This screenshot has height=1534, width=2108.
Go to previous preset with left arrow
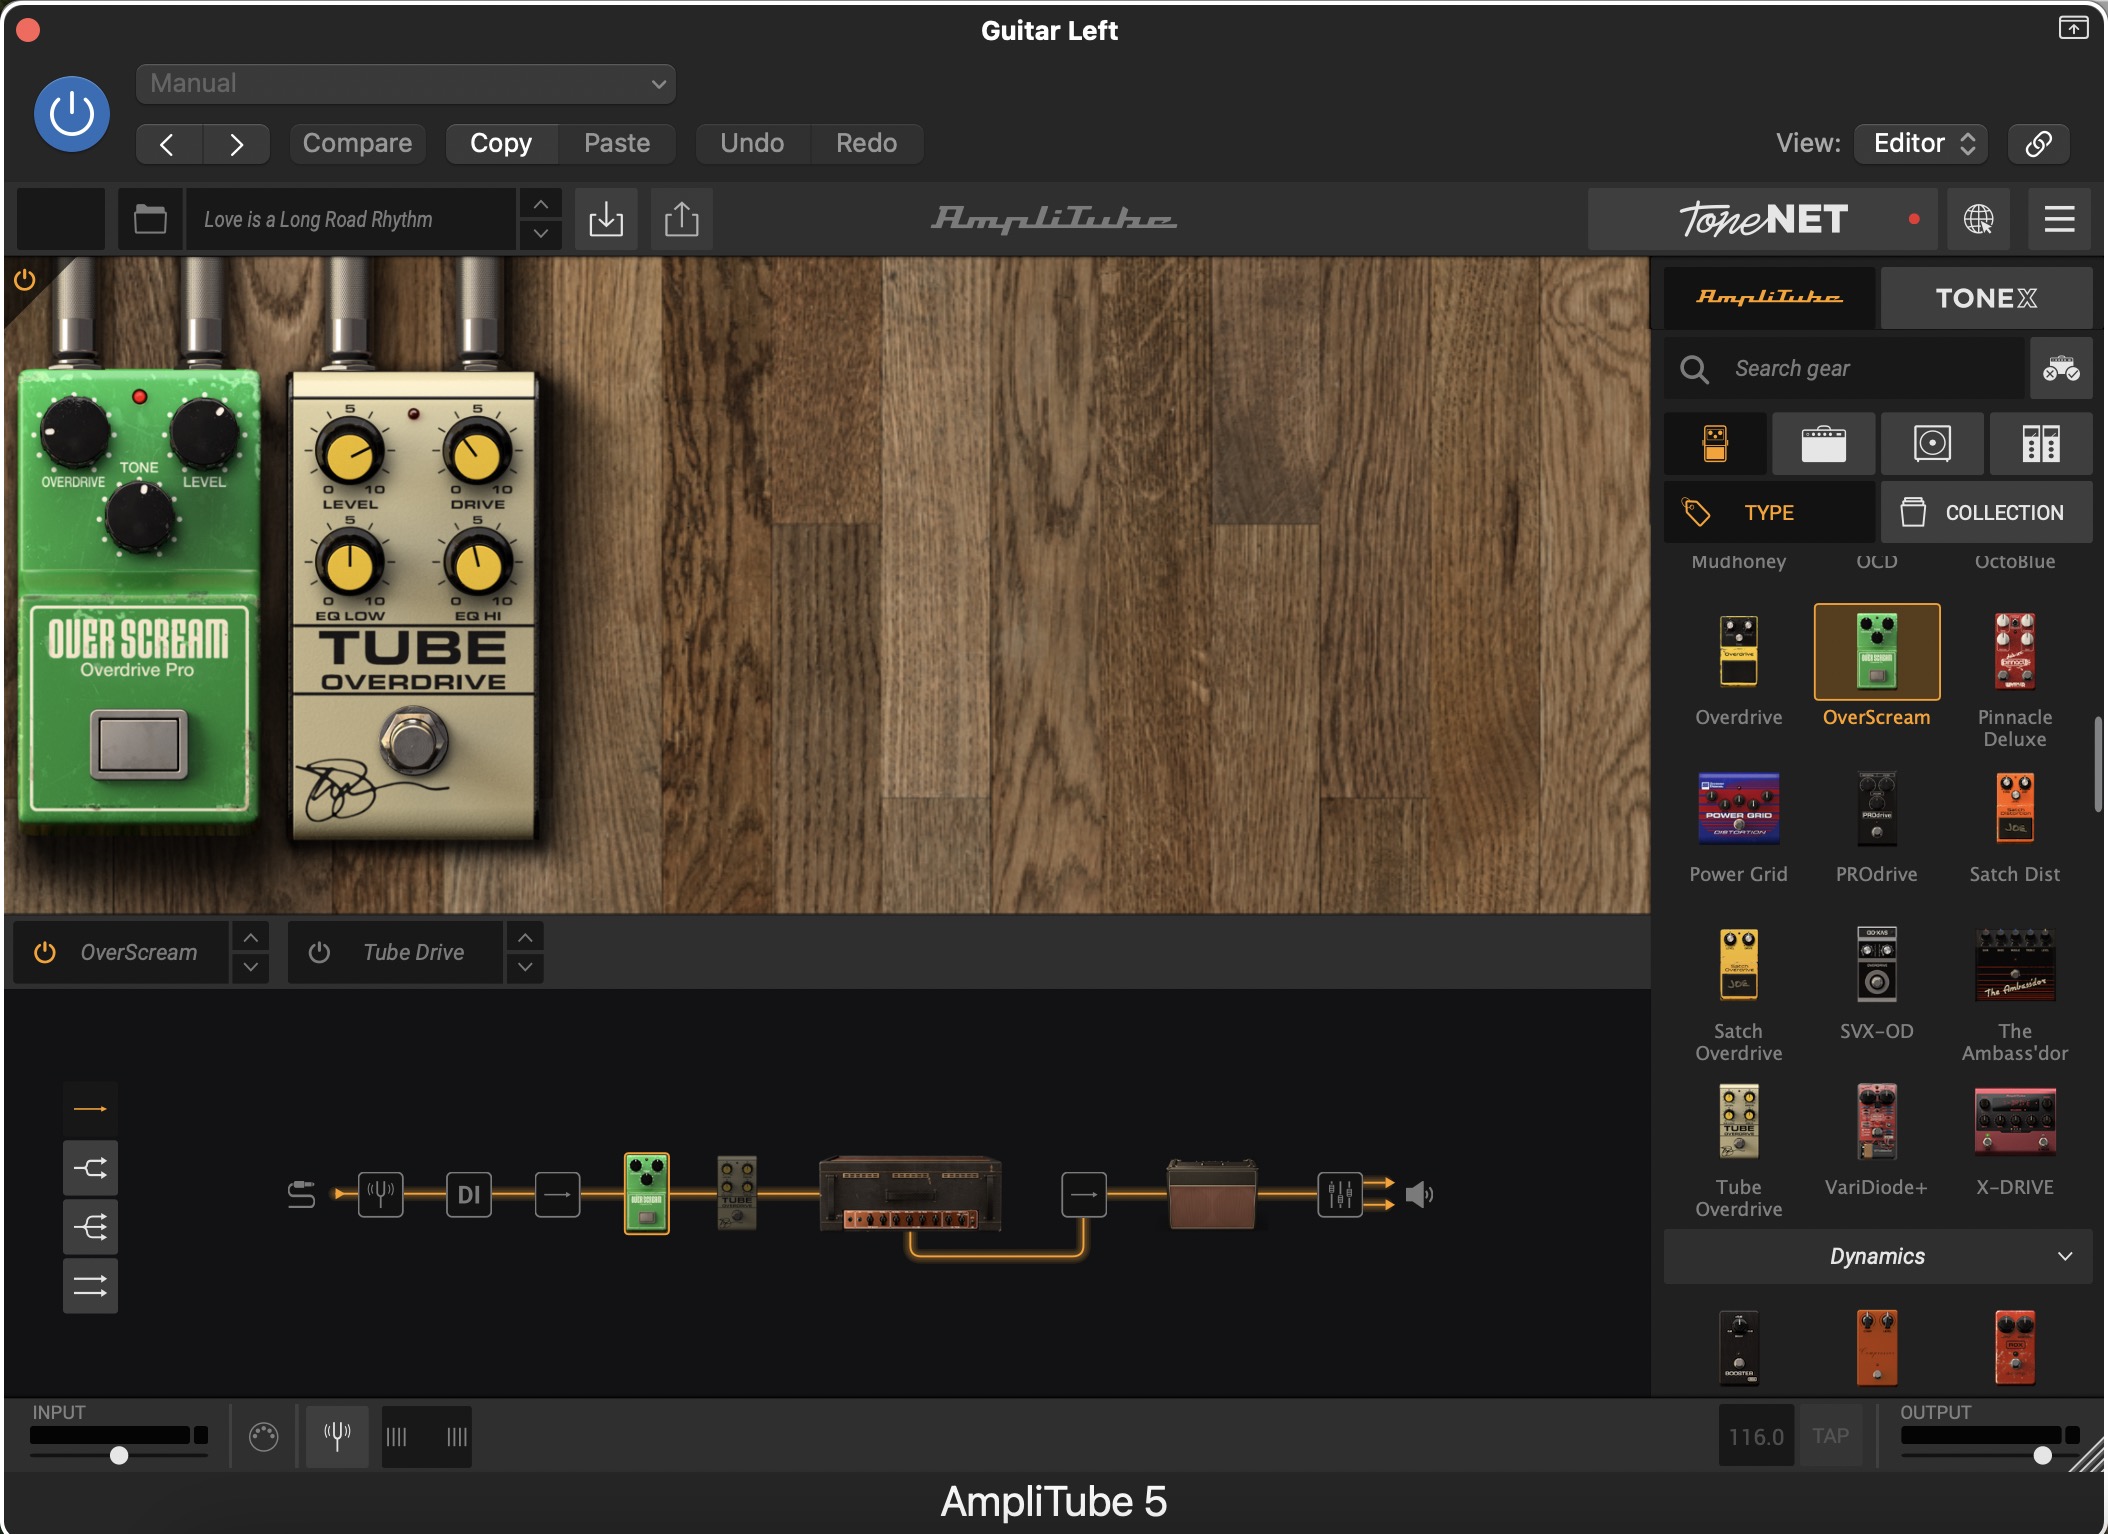(168, 144)
